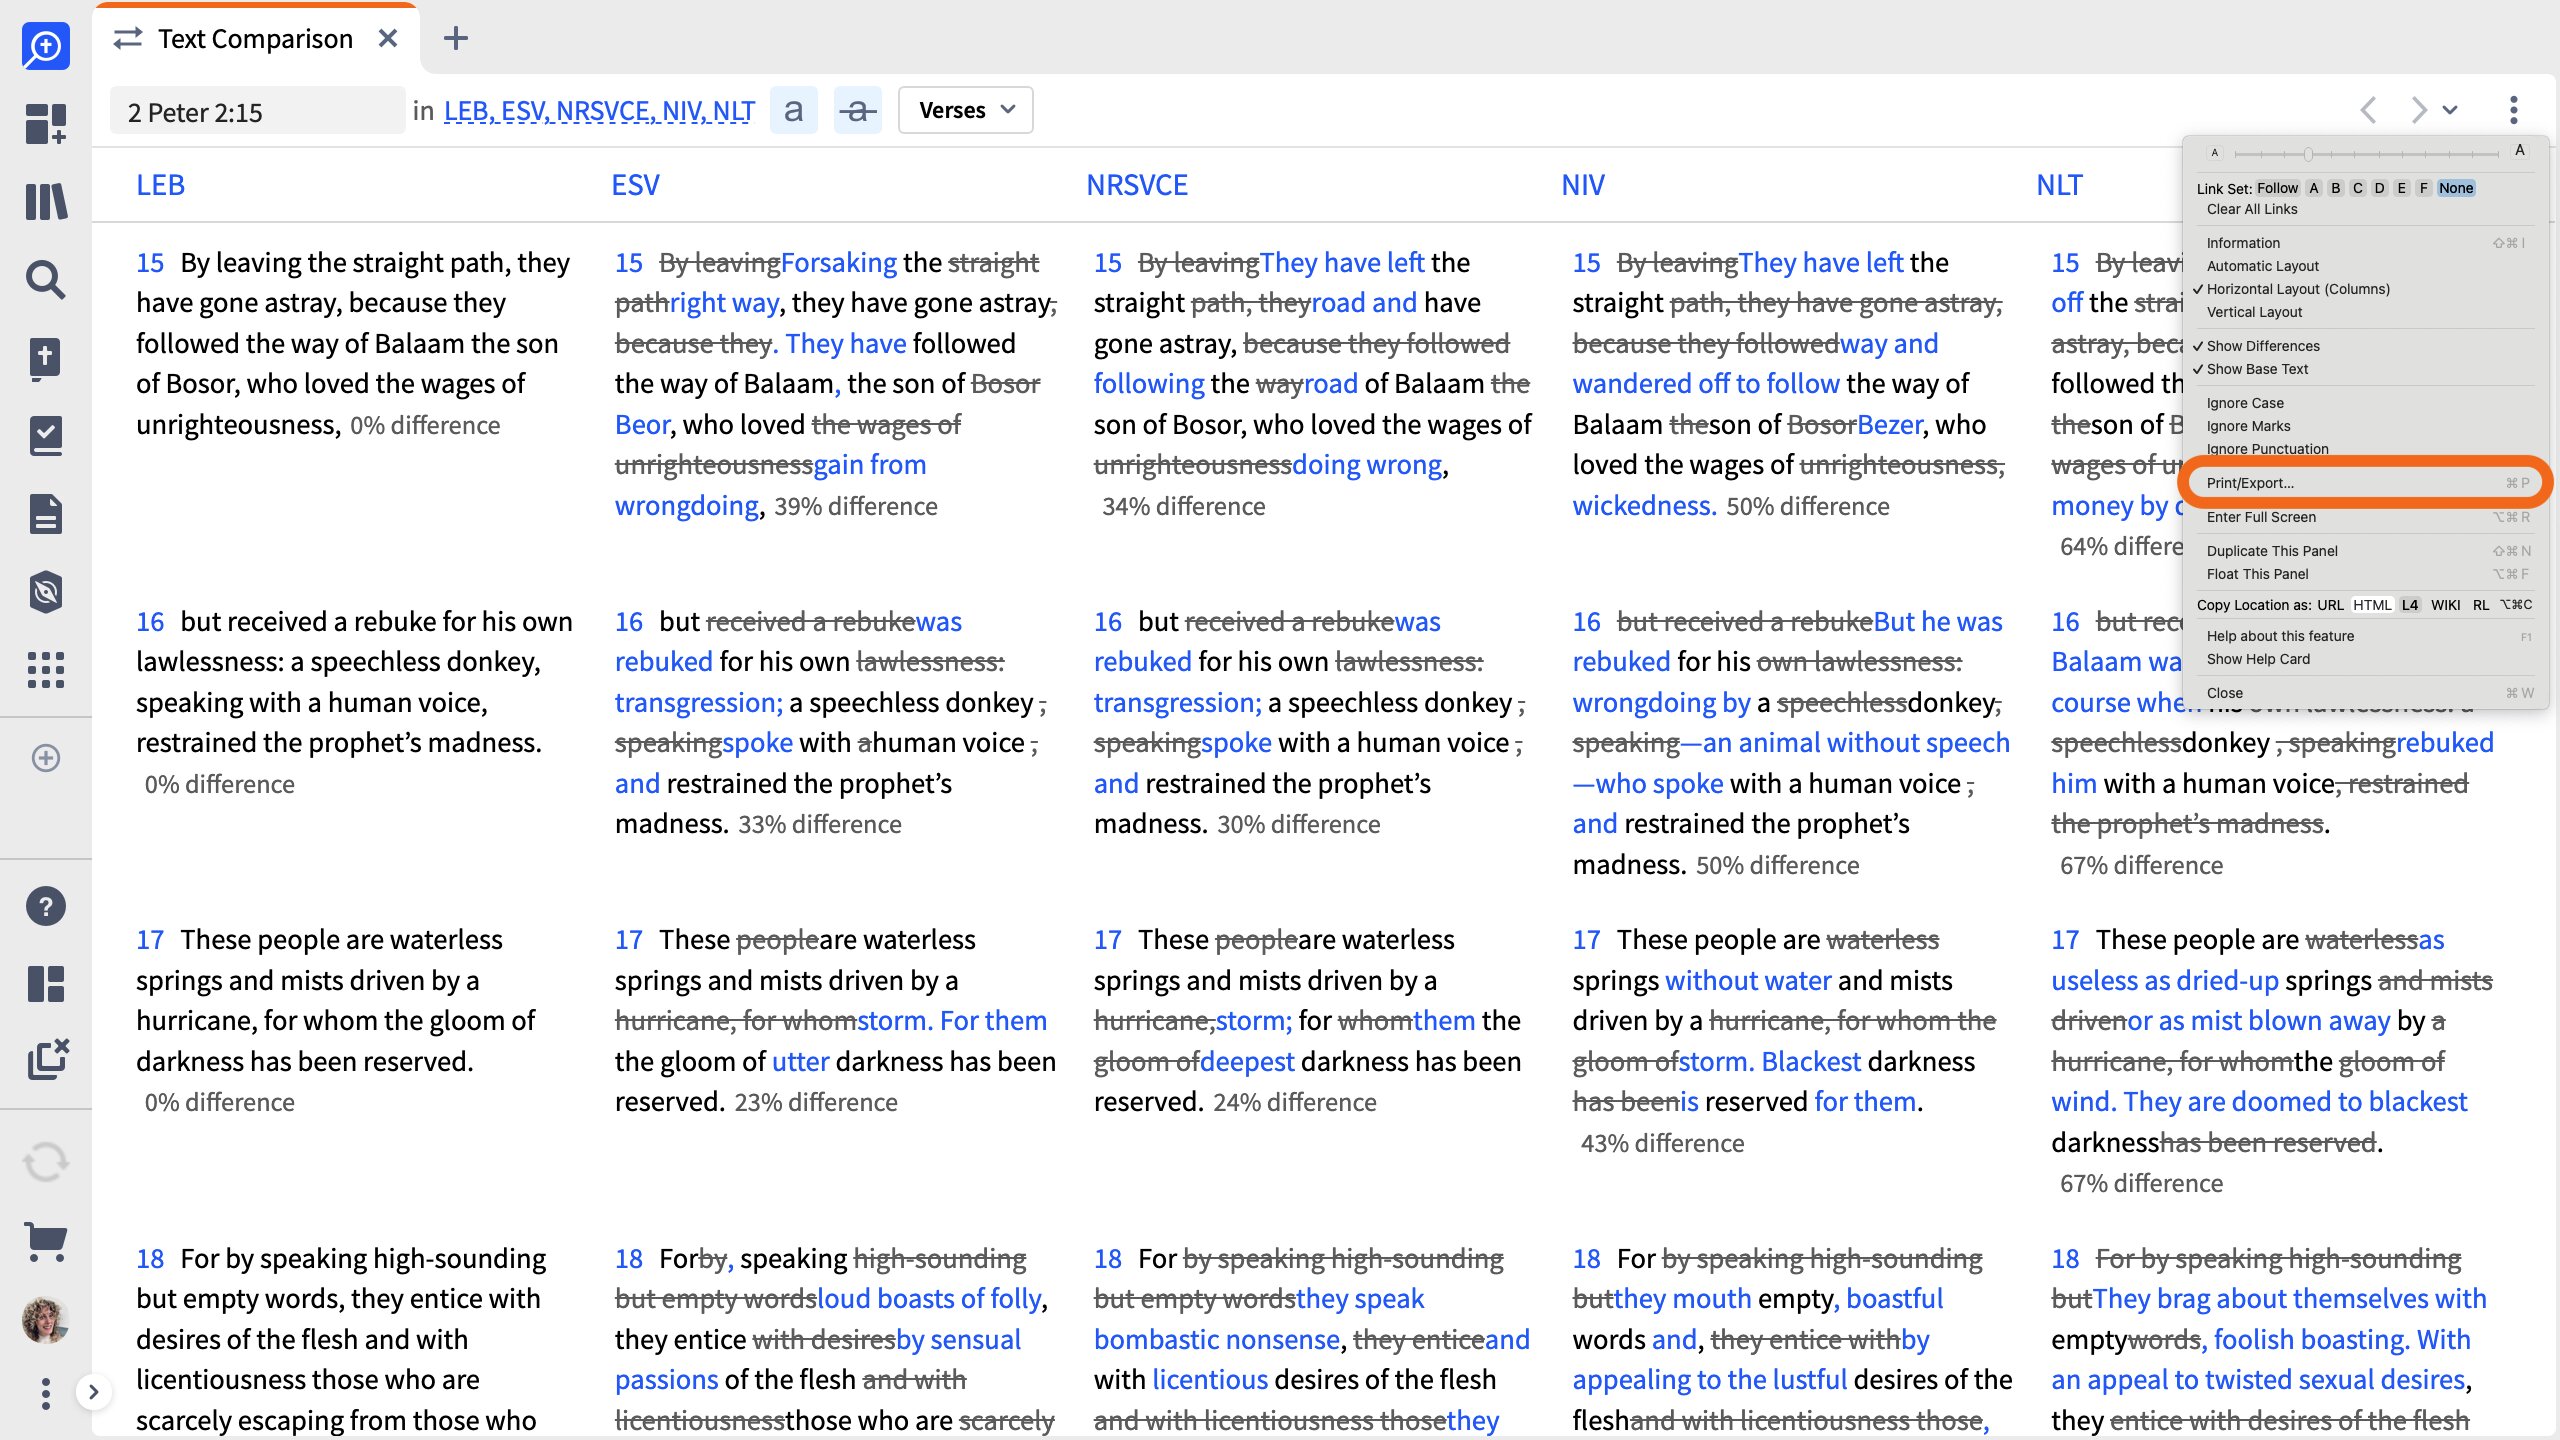
Task: Open Help about this feature
Action: (x=2366, y=636)
